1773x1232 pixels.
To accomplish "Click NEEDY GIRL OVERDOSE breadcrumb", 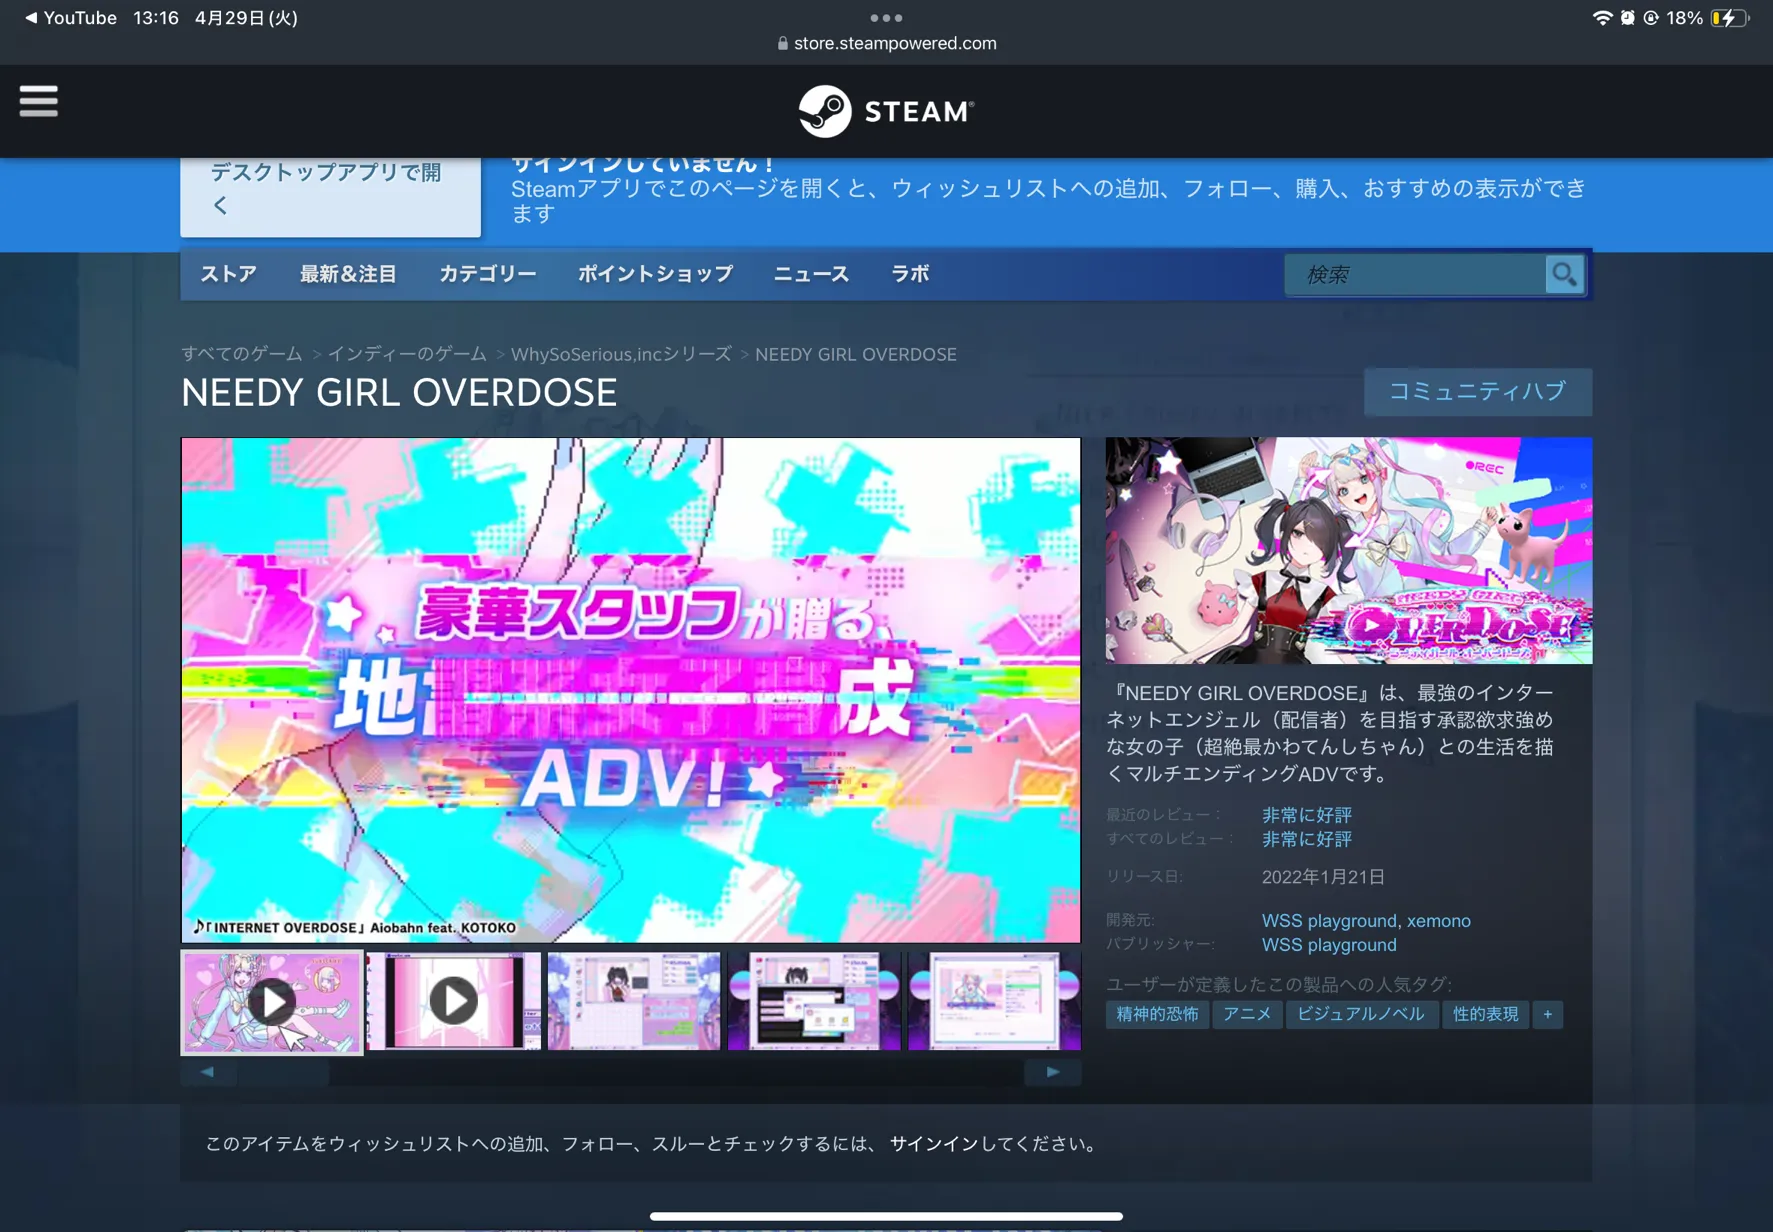I will point(856,354).
